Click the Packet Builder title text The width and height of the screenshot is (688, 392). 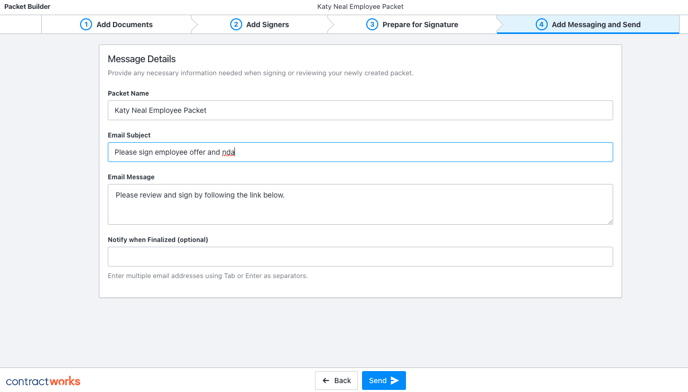tap(27, 7)
